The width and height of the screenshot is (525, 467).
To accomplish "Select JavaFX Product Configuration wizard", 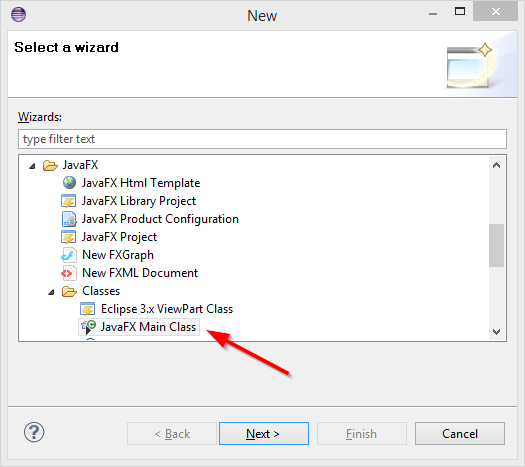I will 160,219.
